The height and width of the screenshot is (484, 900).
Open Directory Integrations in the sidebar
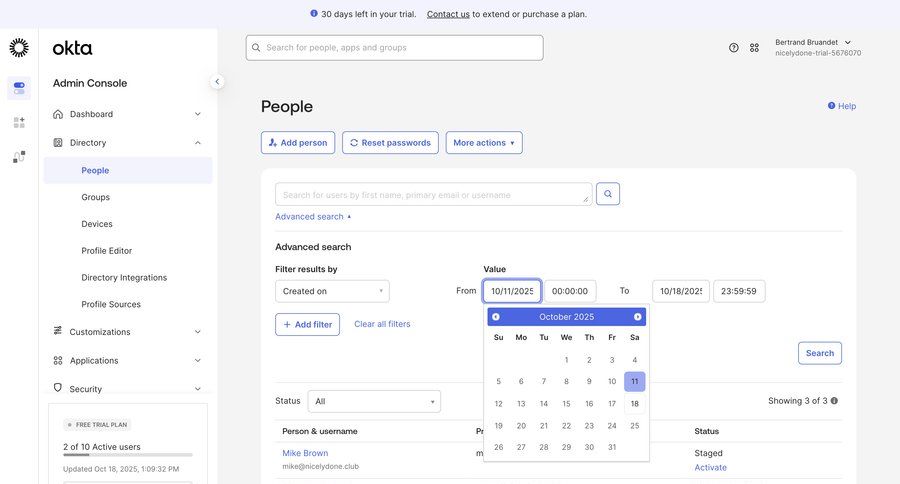124,277
